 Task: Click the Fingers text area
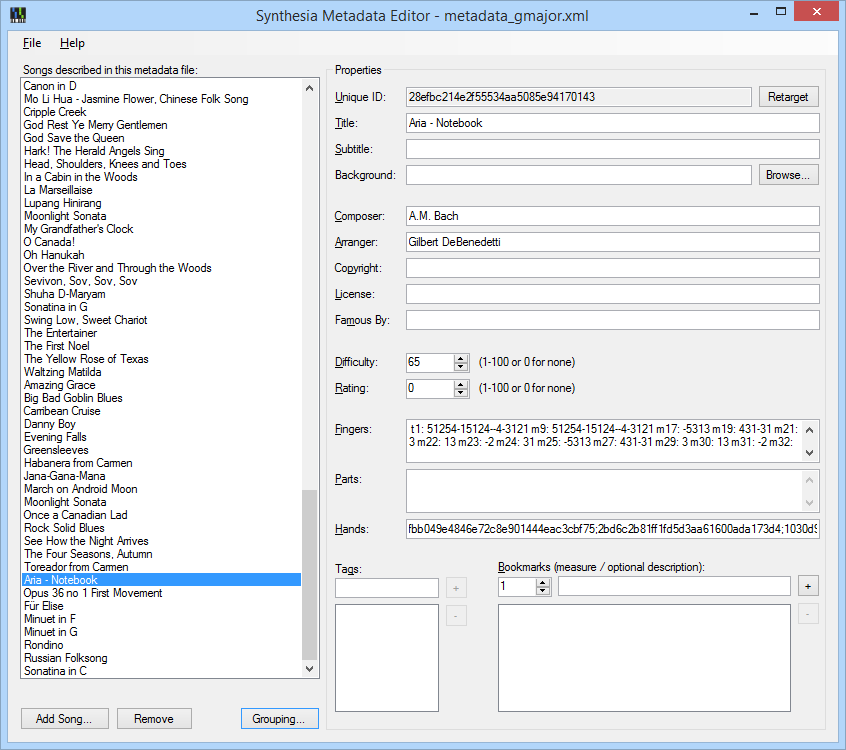tap(604, 441)
